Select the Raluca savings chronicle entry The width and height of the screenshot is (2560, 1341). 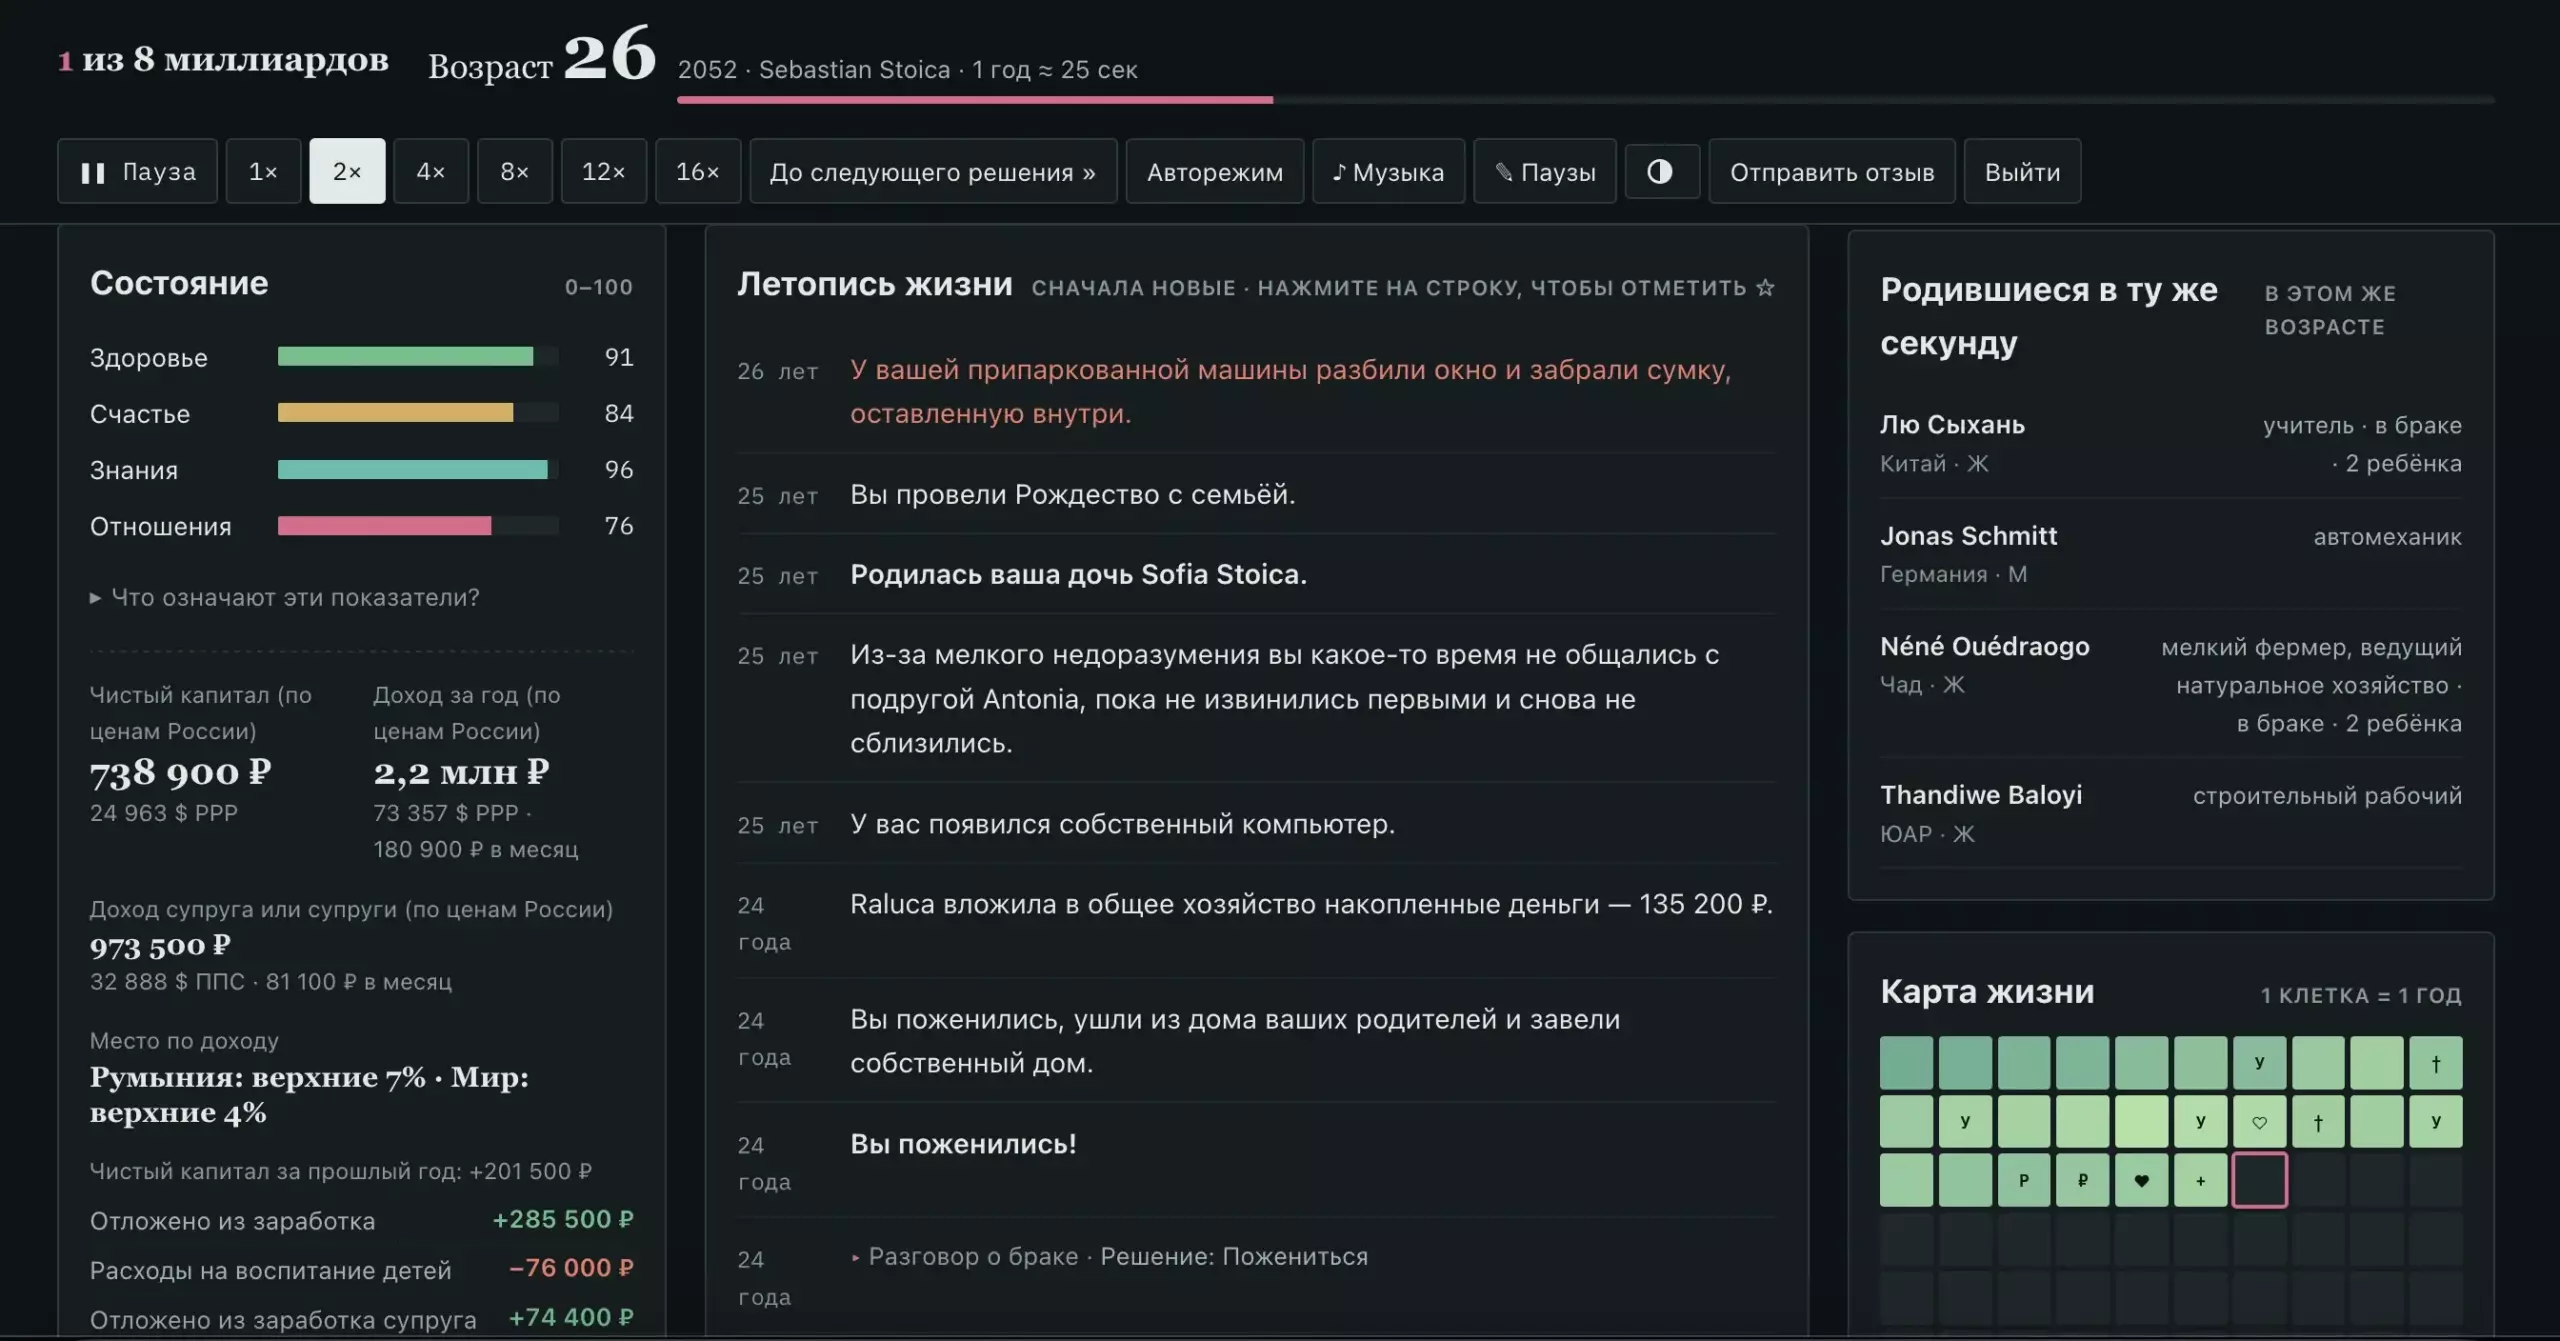pos(1256,921)
